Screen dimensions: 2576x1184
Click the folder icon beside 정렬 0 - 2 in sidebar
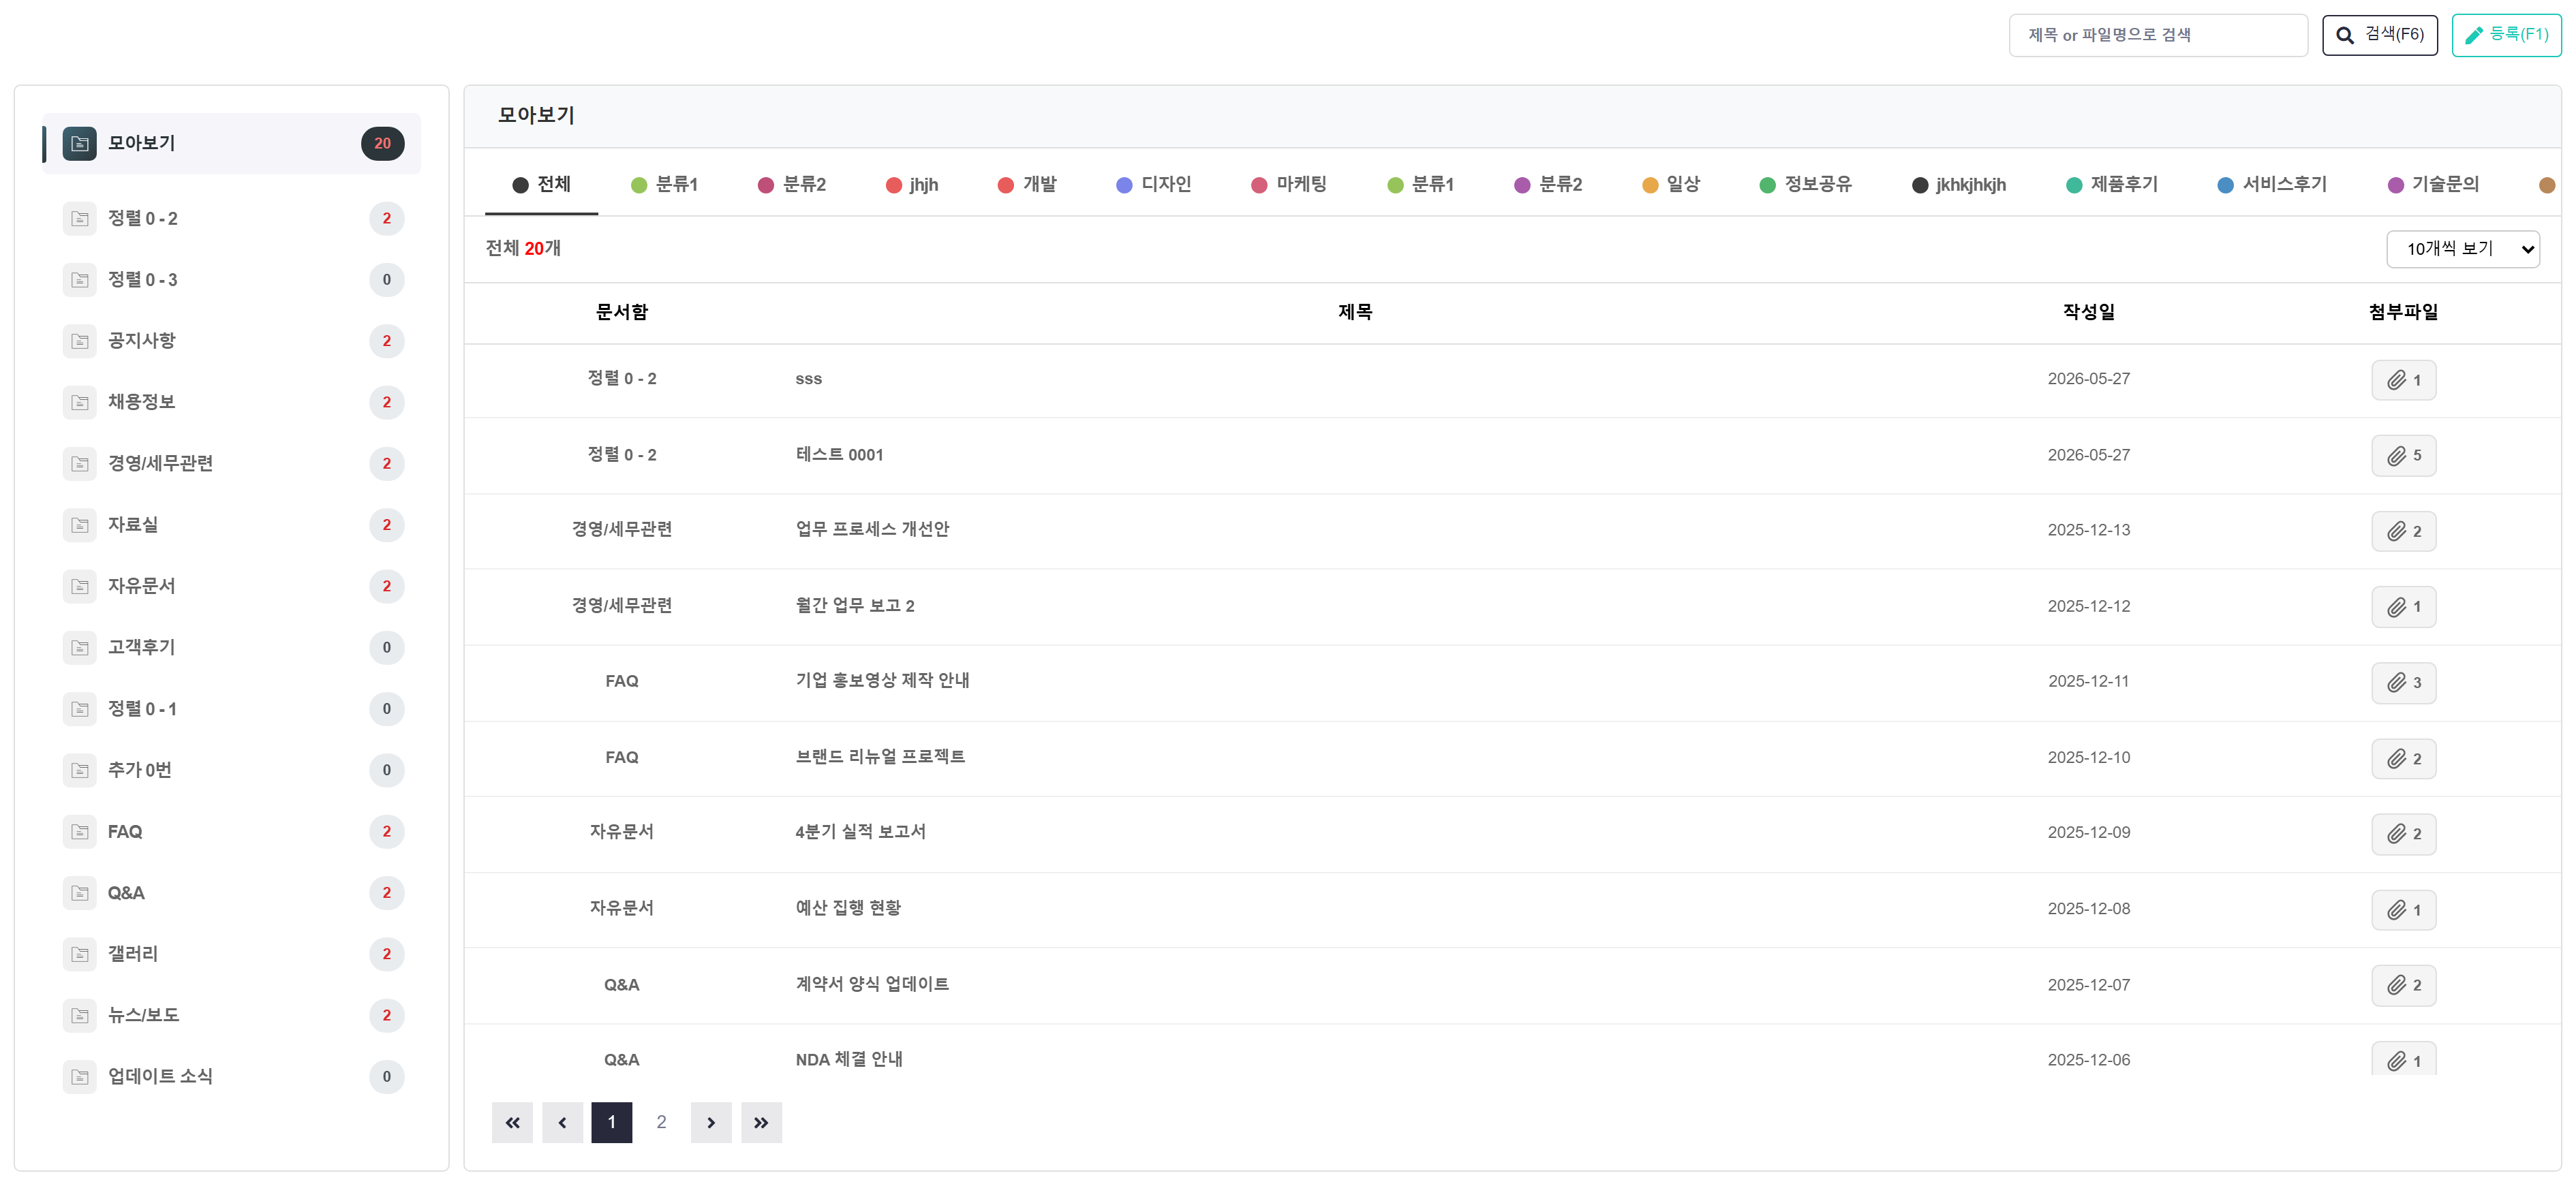click(x=80, y=219)
